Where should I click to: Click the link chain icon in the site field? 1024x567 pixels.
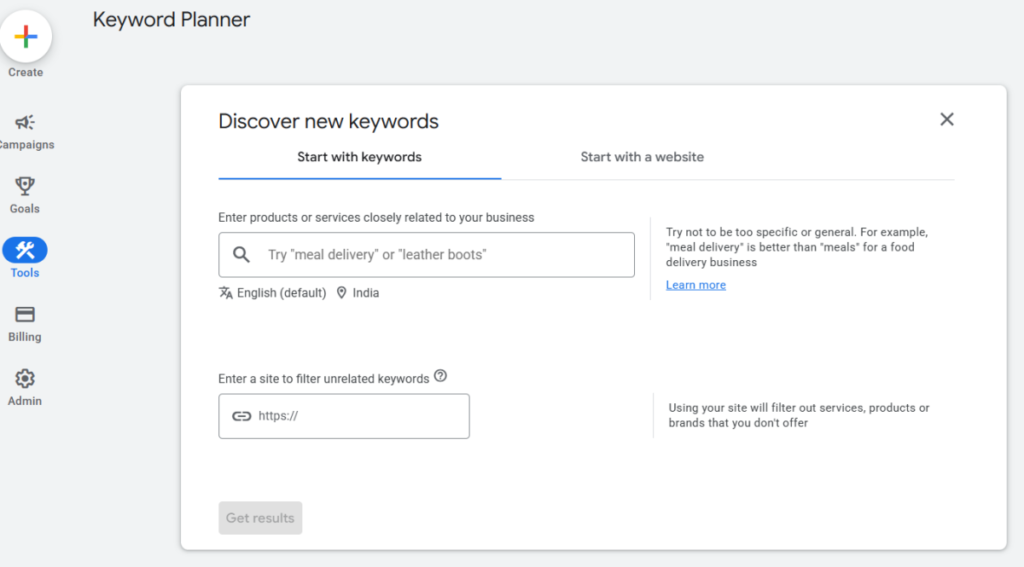pos(242,416)
